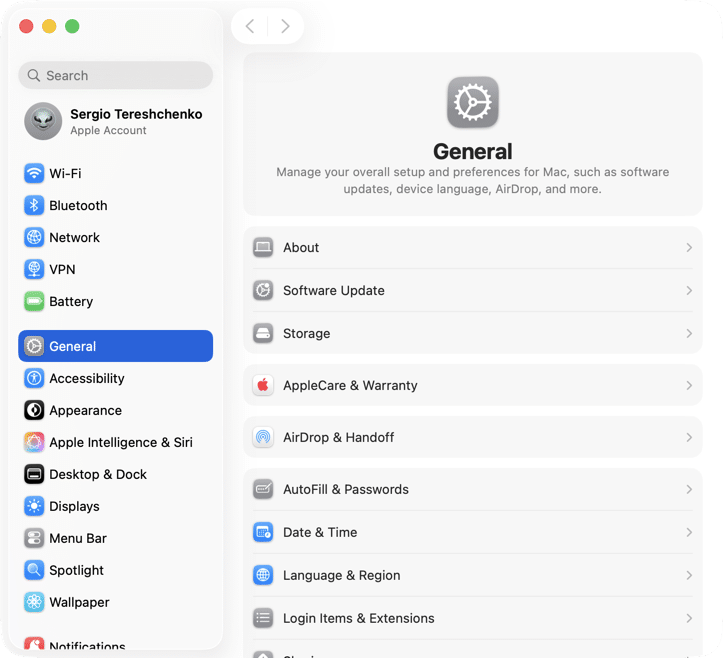Click the Wi-Fi icon in the sidebar
This screenshot has height=658, width=723.
[34, 173]
